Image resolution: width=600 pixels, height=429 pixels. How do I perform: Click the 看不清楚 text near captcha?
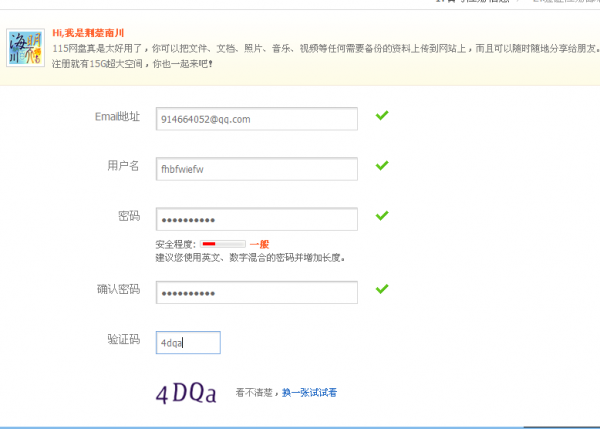pyautogui.click(x=254, y=393)
